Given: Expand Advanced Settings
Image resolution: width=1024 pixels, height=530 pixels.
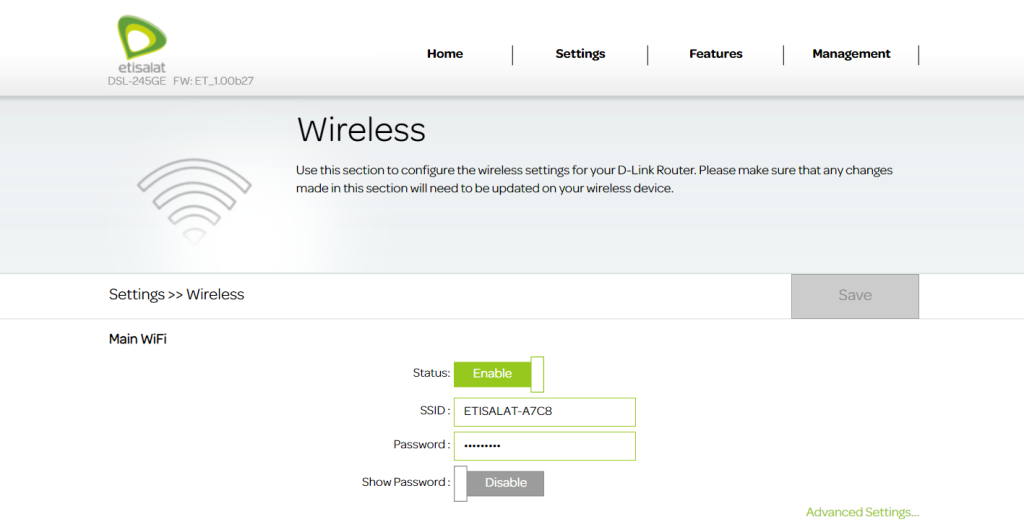Looking at the screenshot, I should point(862,513).
